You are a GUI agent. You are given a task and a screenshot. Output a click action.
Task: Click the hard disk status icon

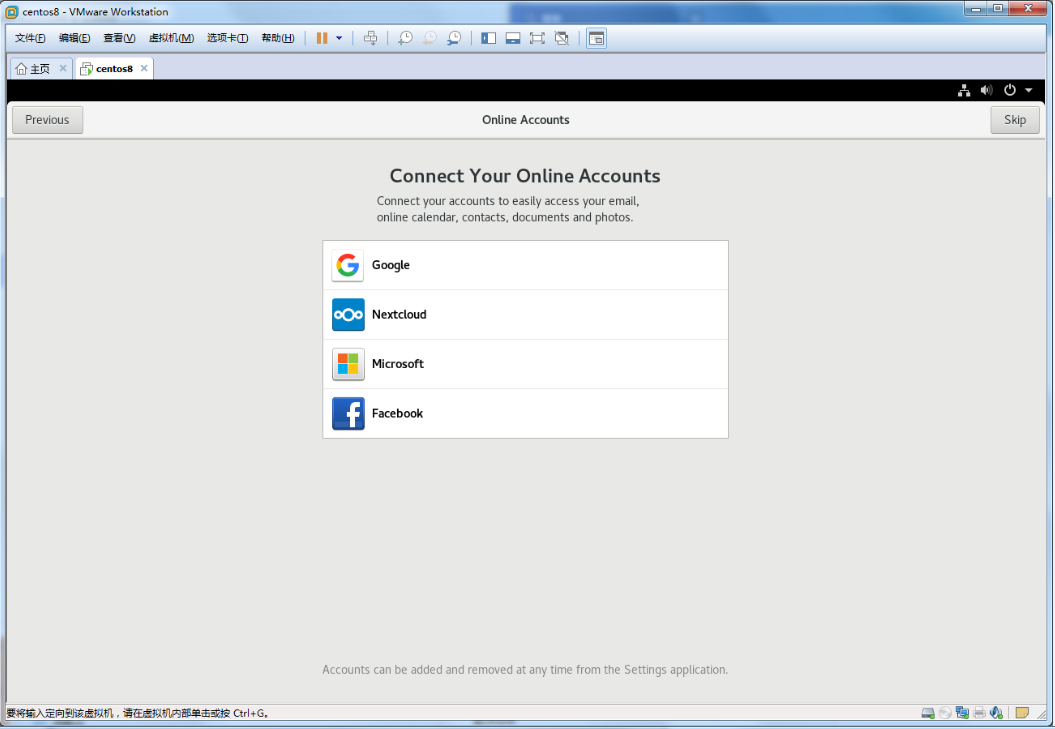click(x=928, y=713)
